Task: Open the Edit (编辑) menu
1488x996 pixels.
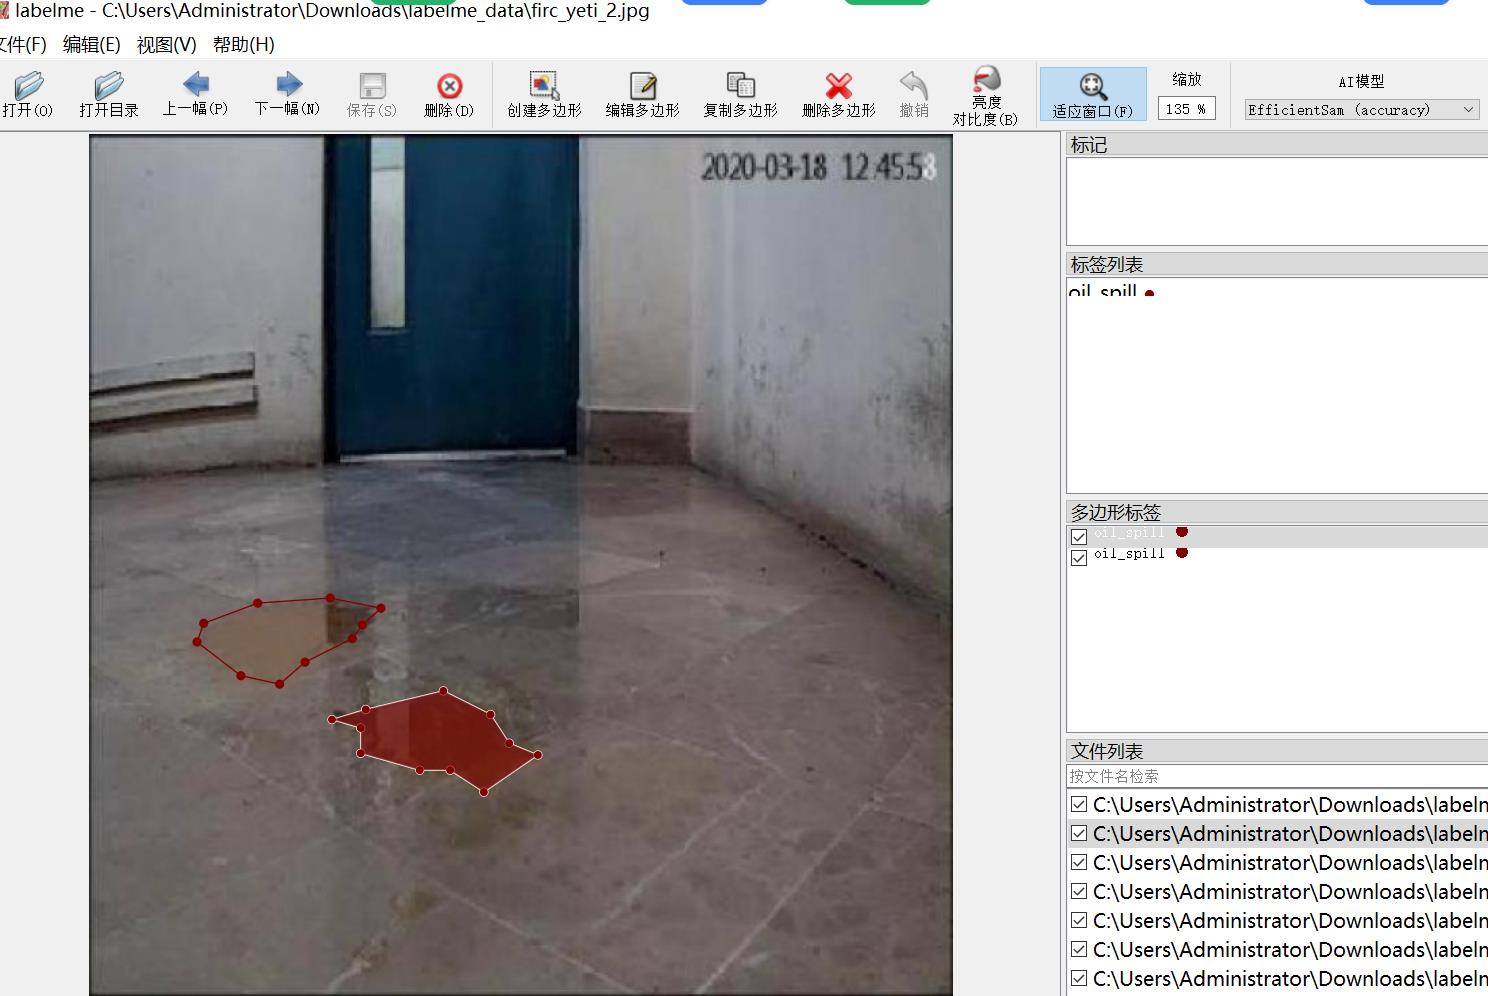Action: click(91, 45)
